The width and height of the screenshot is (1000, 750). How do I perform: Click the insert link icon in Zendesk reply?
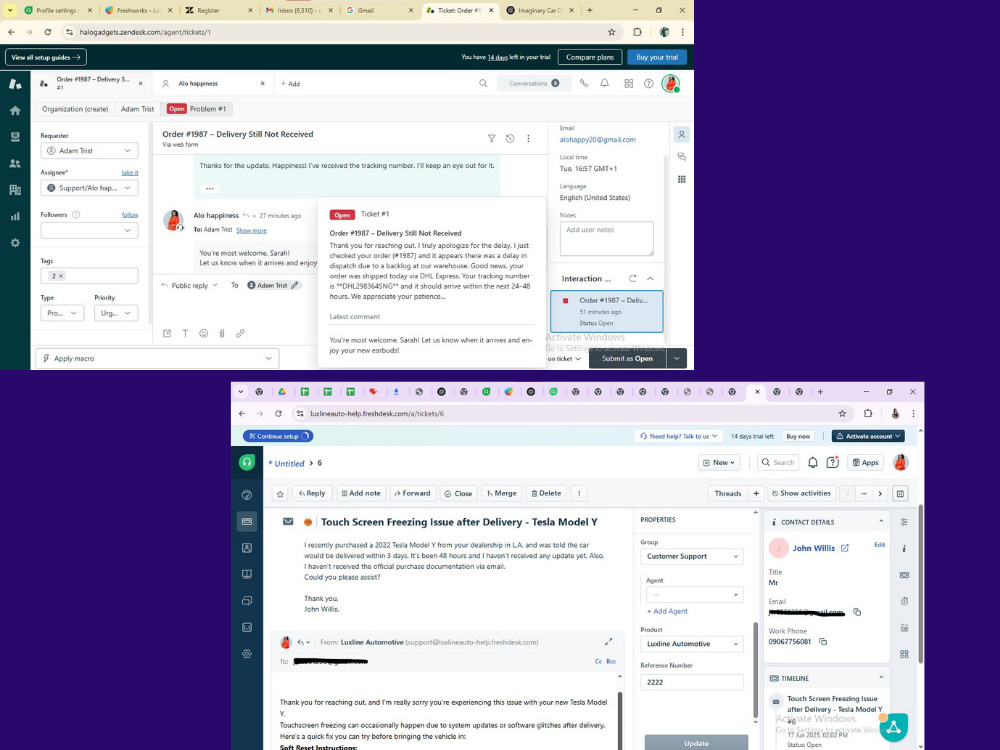pos(240,334)
